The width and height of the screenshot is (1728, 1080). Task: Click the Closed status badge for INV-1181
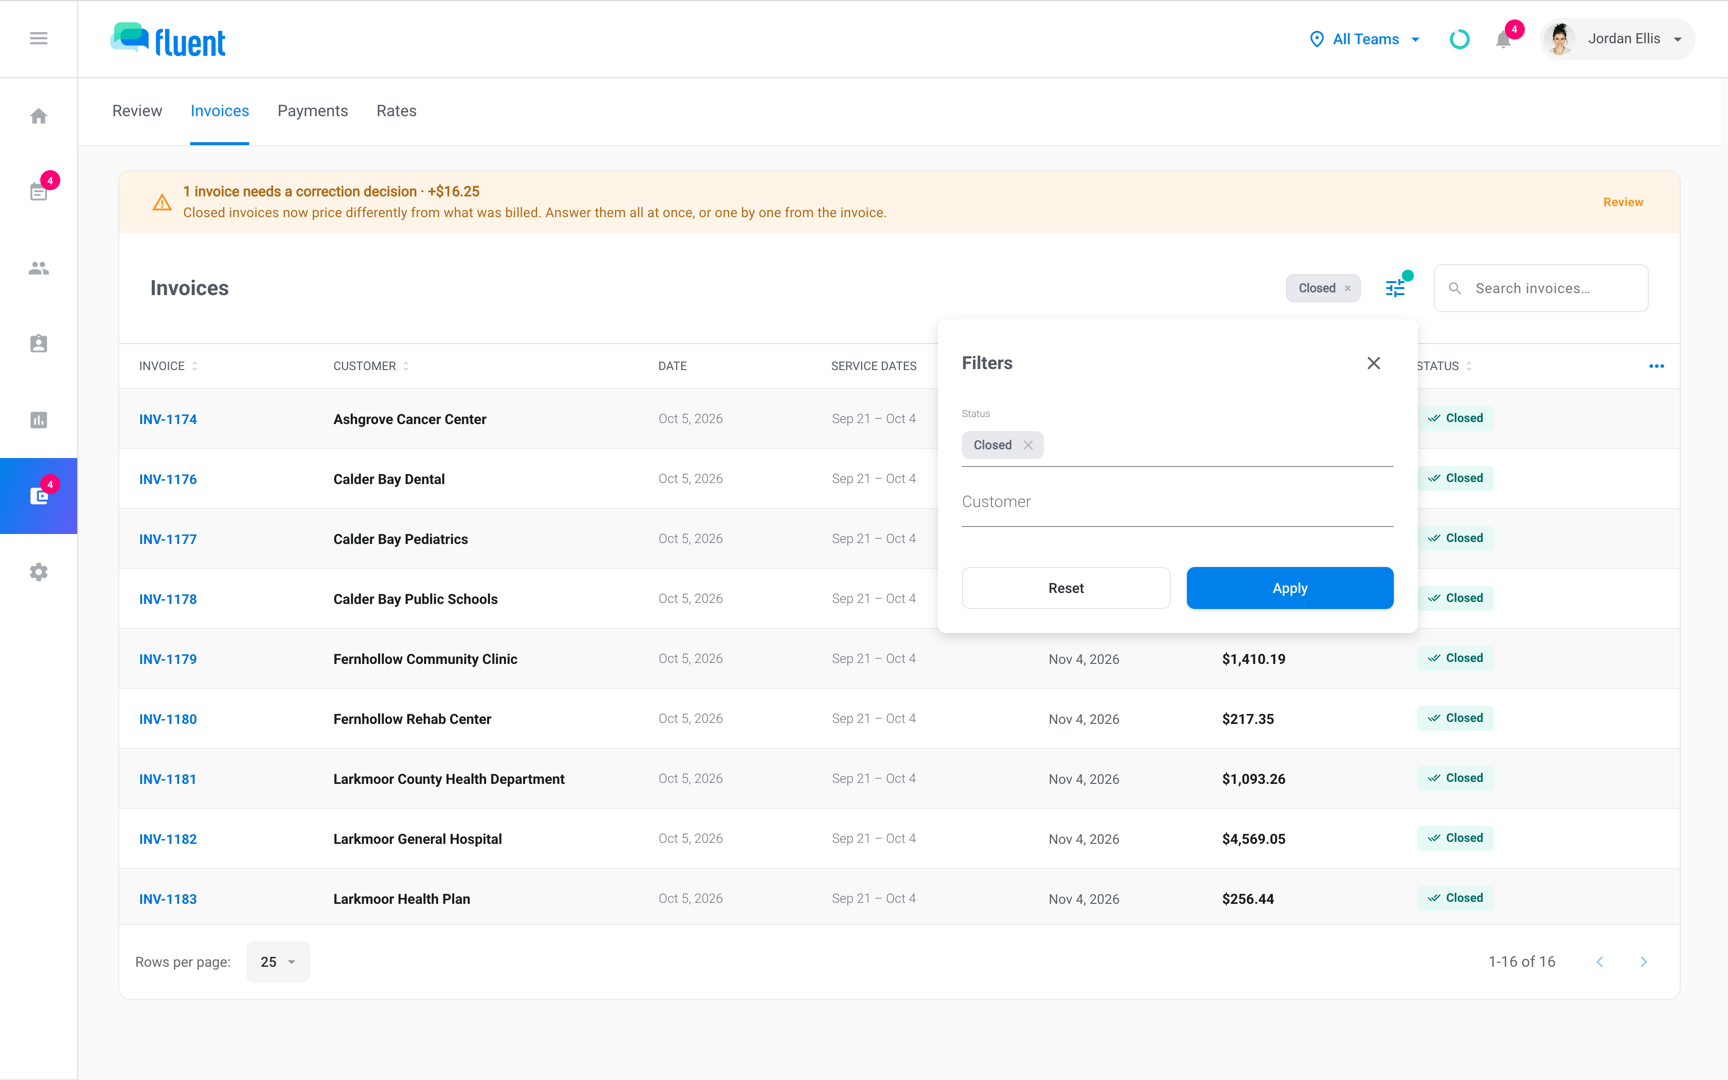click(x=1455, y=778)
